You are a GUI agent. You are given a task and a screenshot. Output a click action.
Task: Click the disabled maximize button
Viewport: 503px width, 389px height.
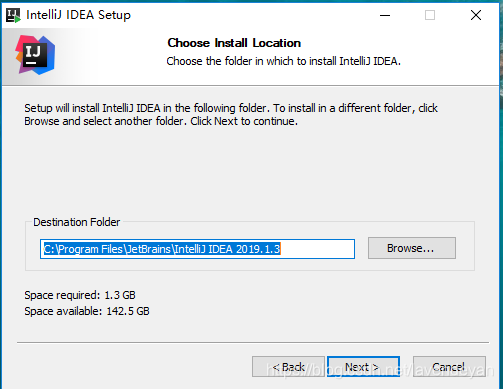[430, 15]
